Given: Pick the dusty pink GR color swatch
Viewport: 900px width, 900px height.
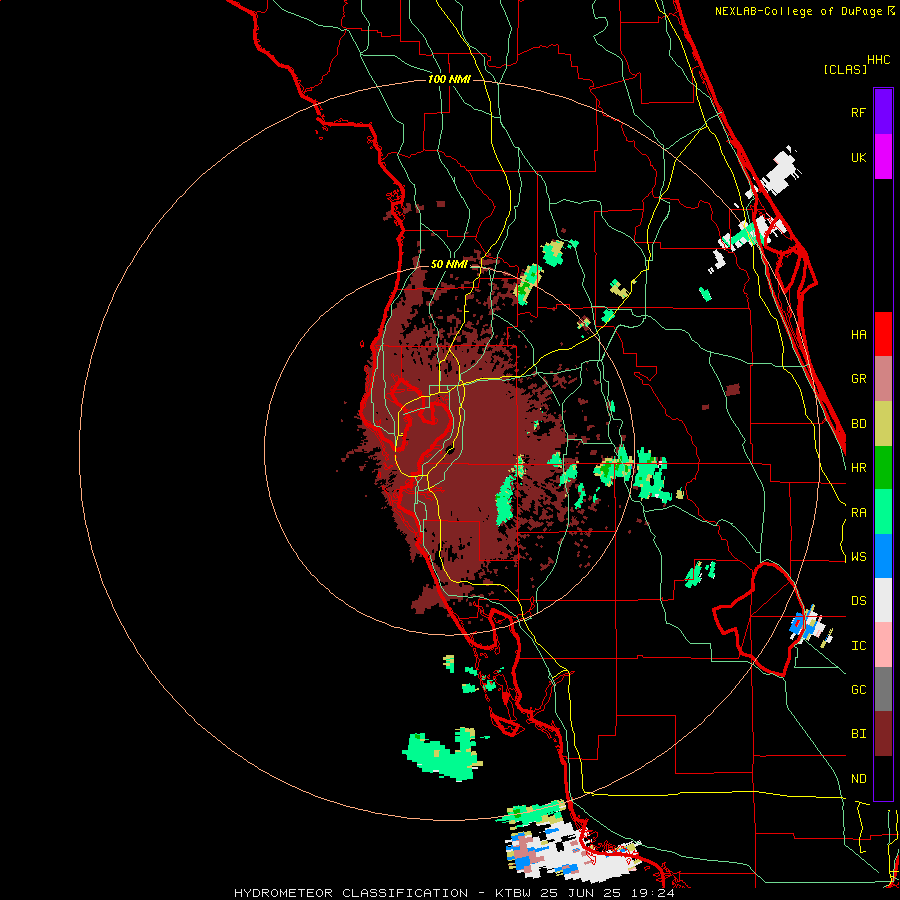Looking at the screenshot, I should click(883, 379).
